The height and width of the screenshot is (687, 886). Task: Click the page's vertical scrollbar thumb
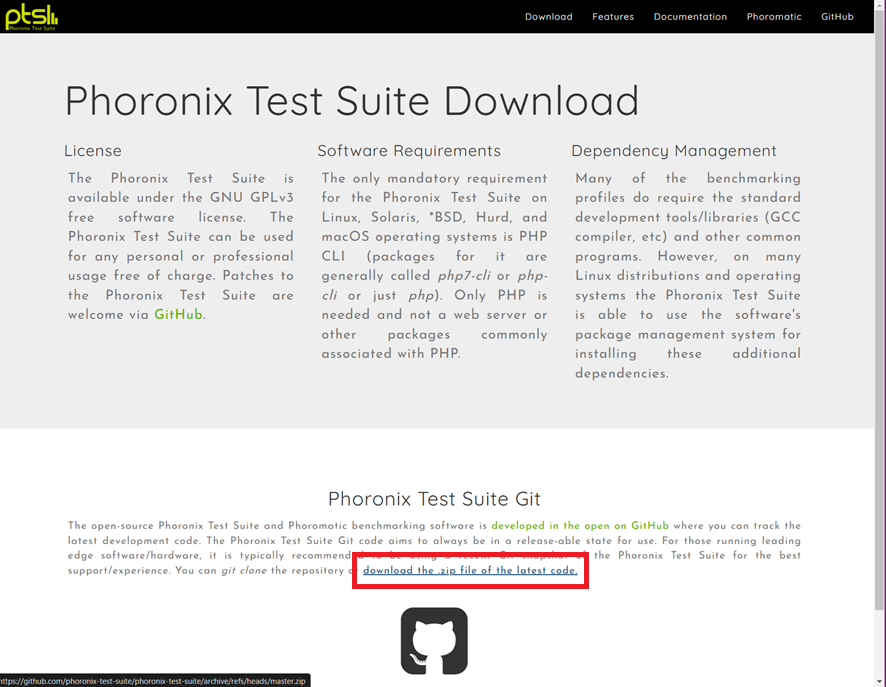pyautogui.click(x=880, y=308)
